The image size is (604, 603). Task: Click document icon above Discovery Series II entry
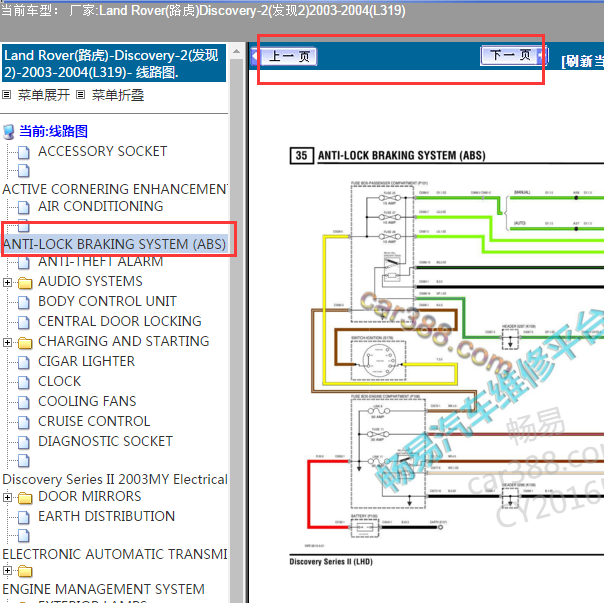[23, 460]
